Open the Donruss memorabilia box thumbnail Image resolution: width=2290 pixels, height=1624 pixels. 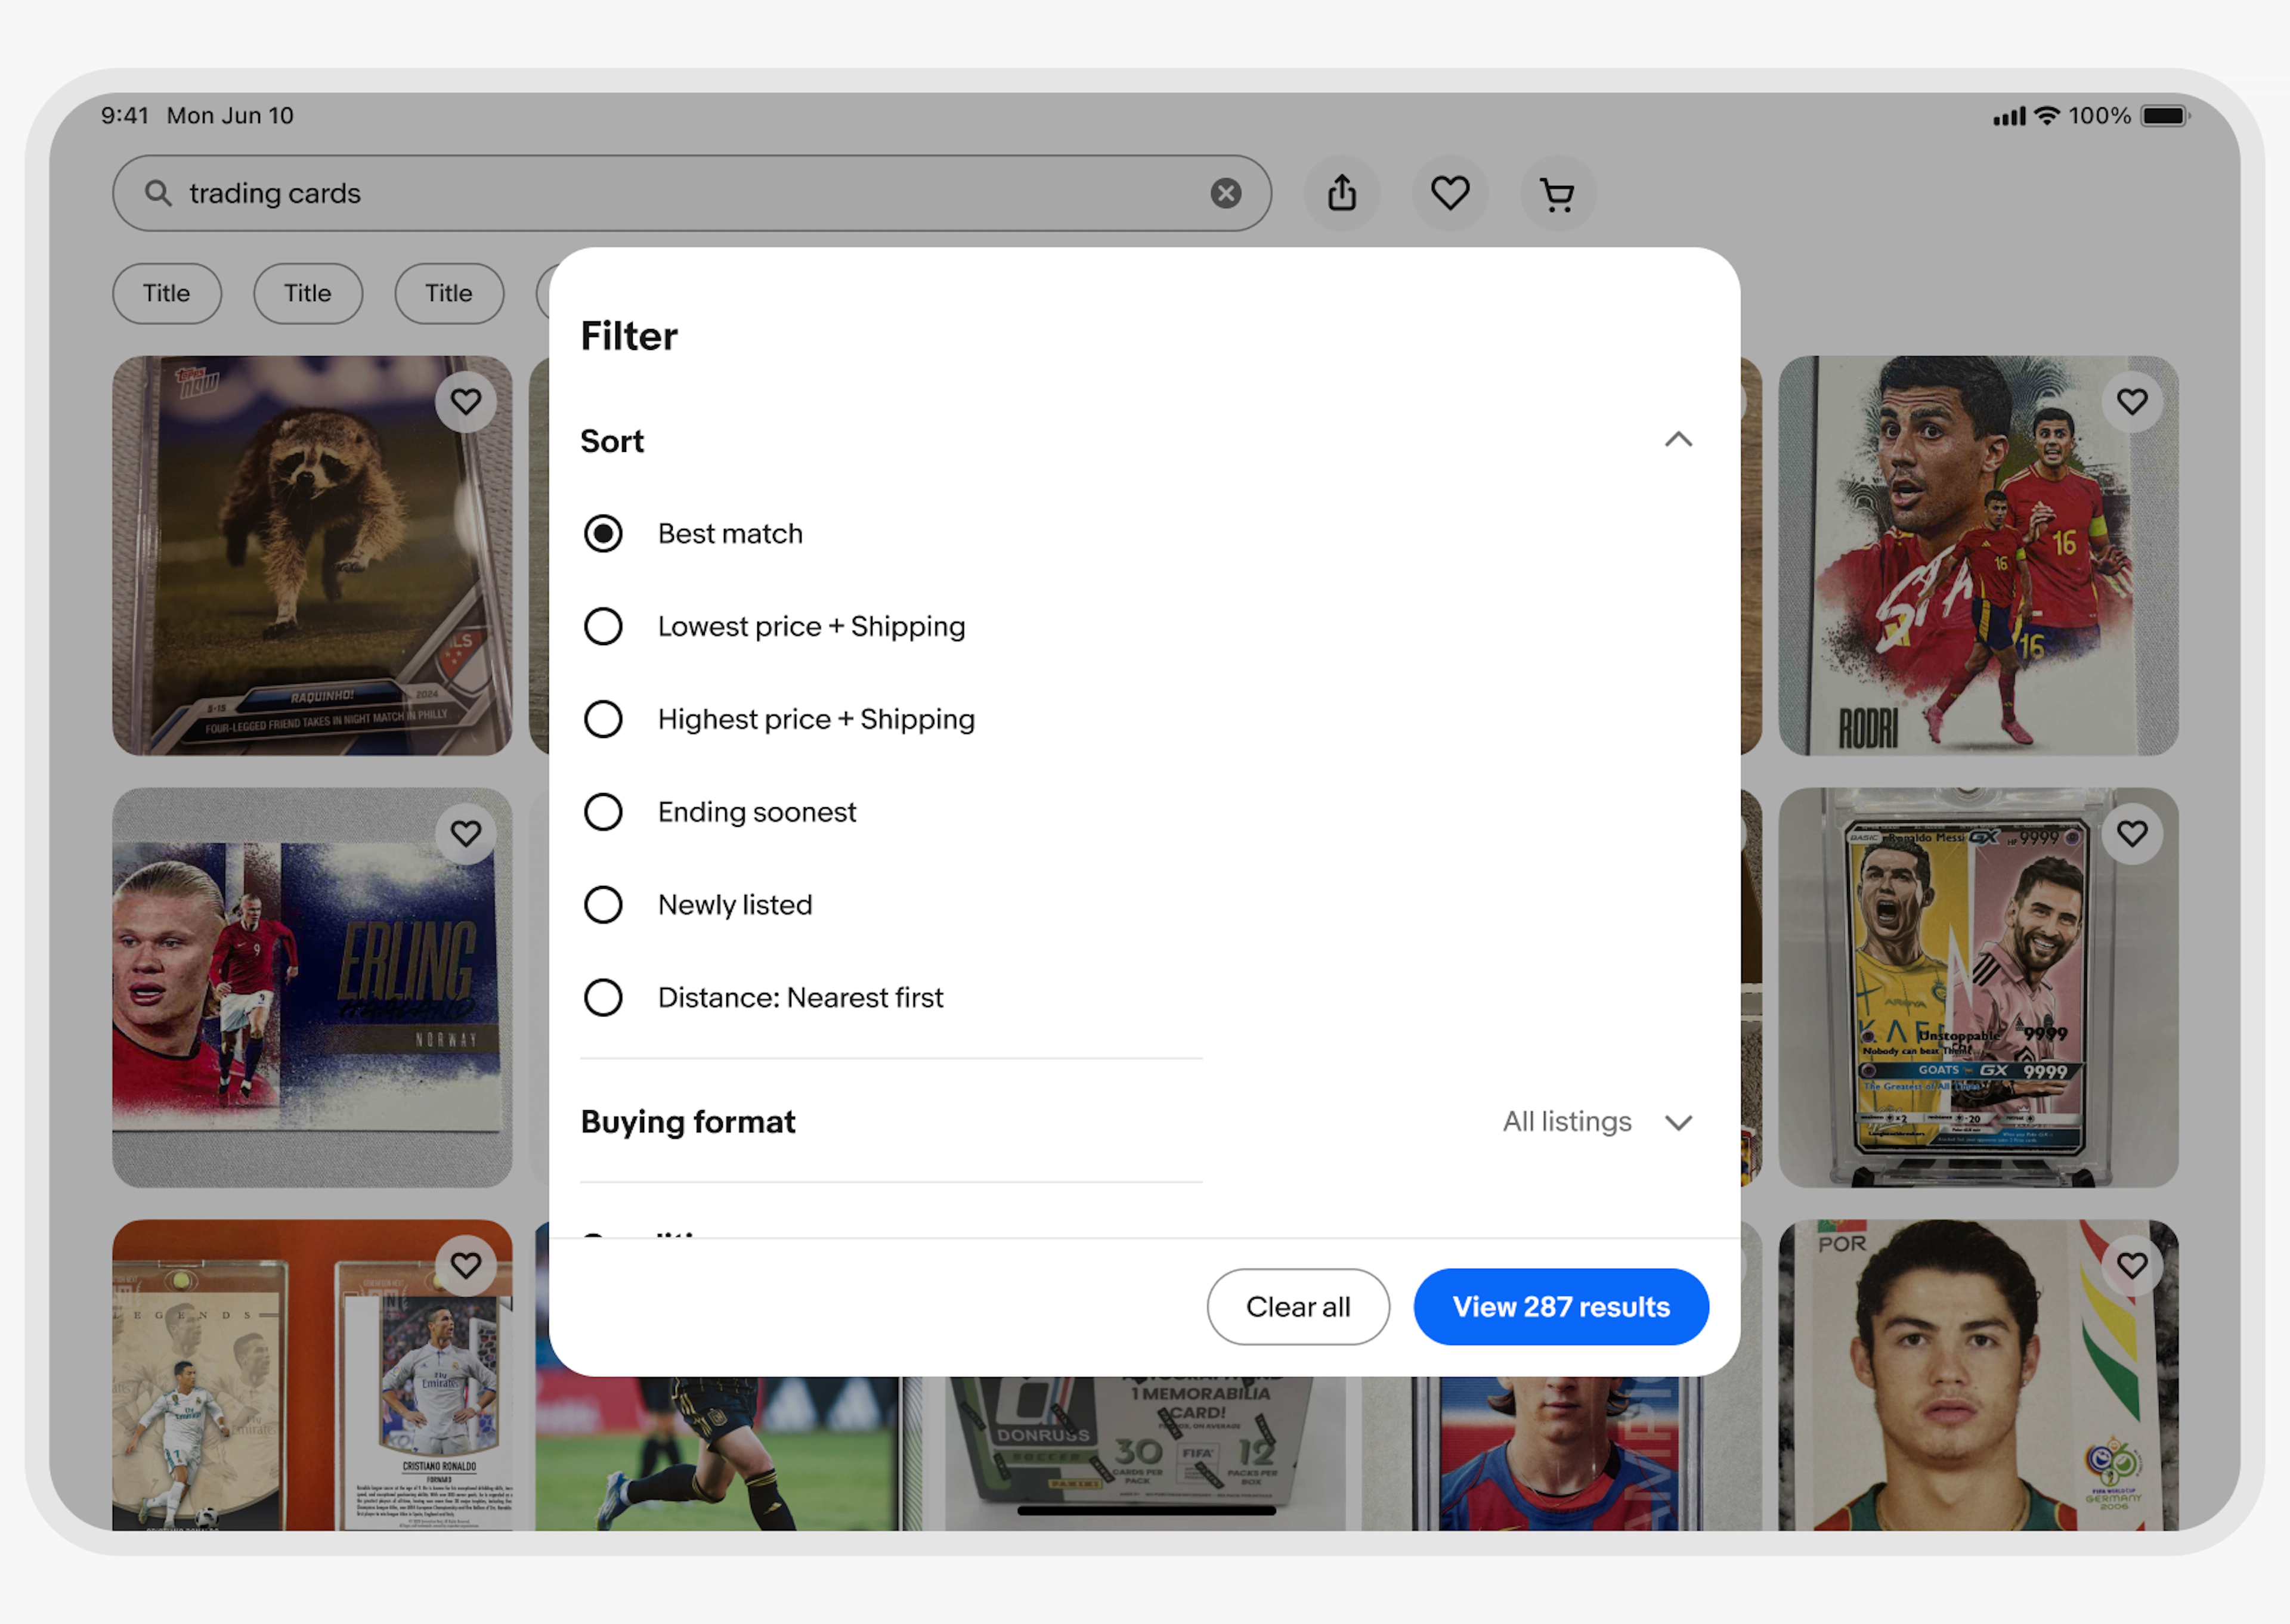1145,1454
